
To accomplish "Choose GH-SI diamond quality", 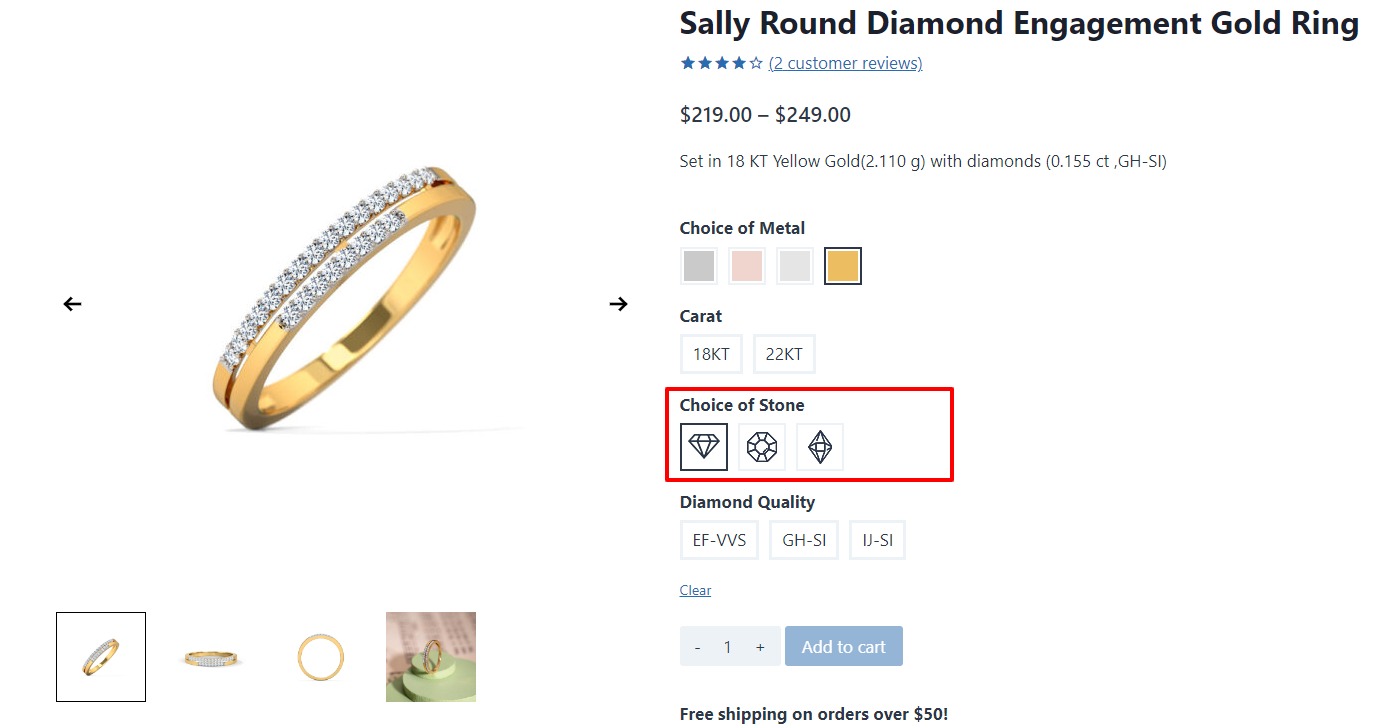I will (804, 540).
